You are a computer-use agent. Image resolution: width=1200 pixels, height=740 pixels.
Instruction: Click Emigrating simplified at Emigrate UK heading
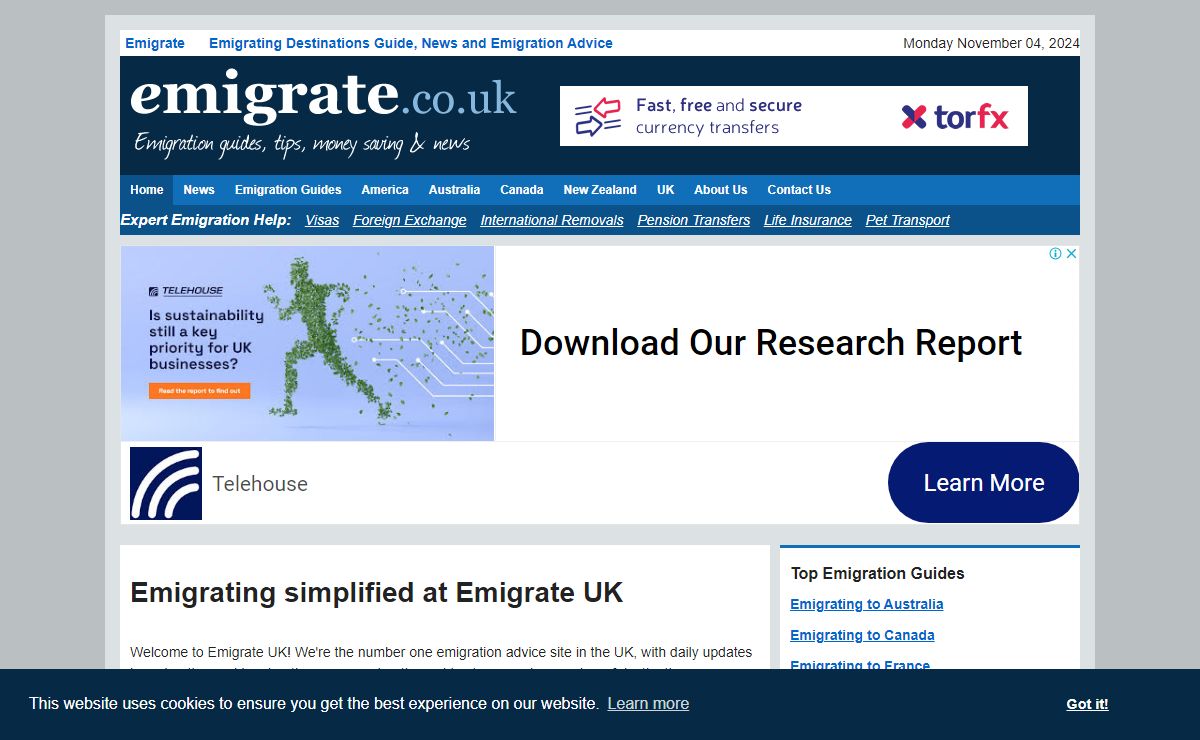coord(377,592)
